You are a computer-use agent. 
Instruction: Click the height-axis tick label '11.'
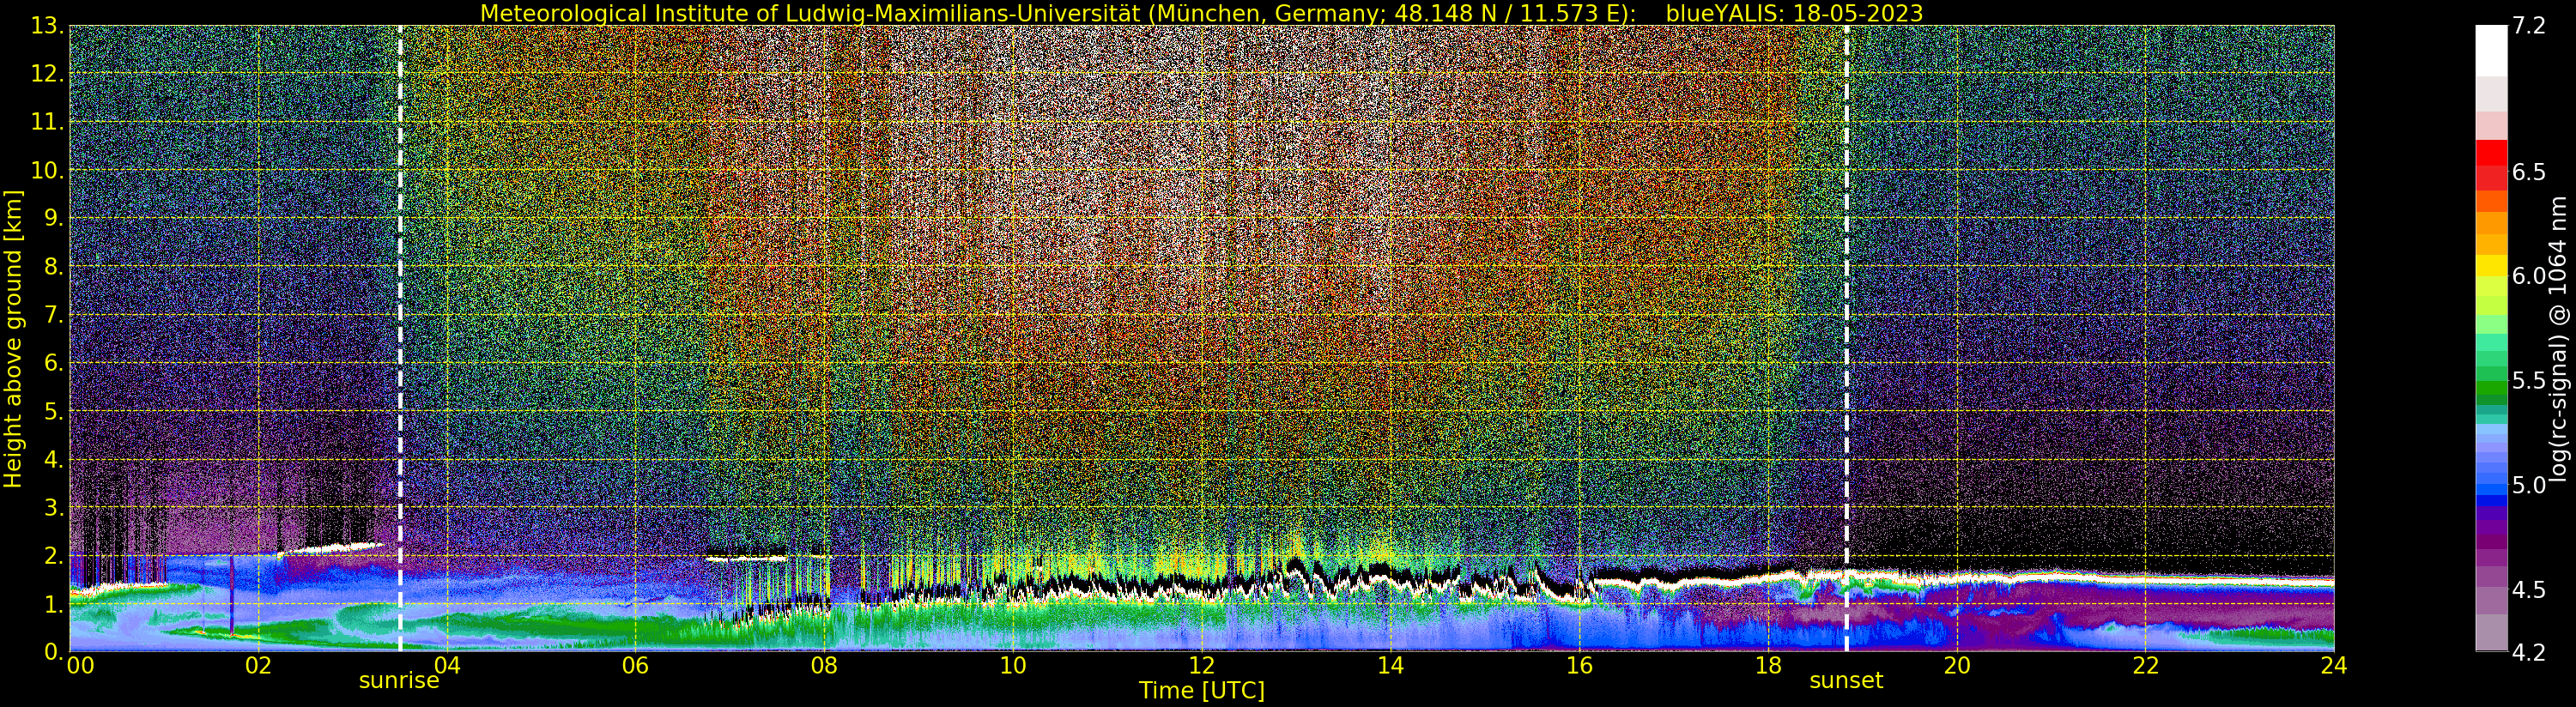[48, 123]
